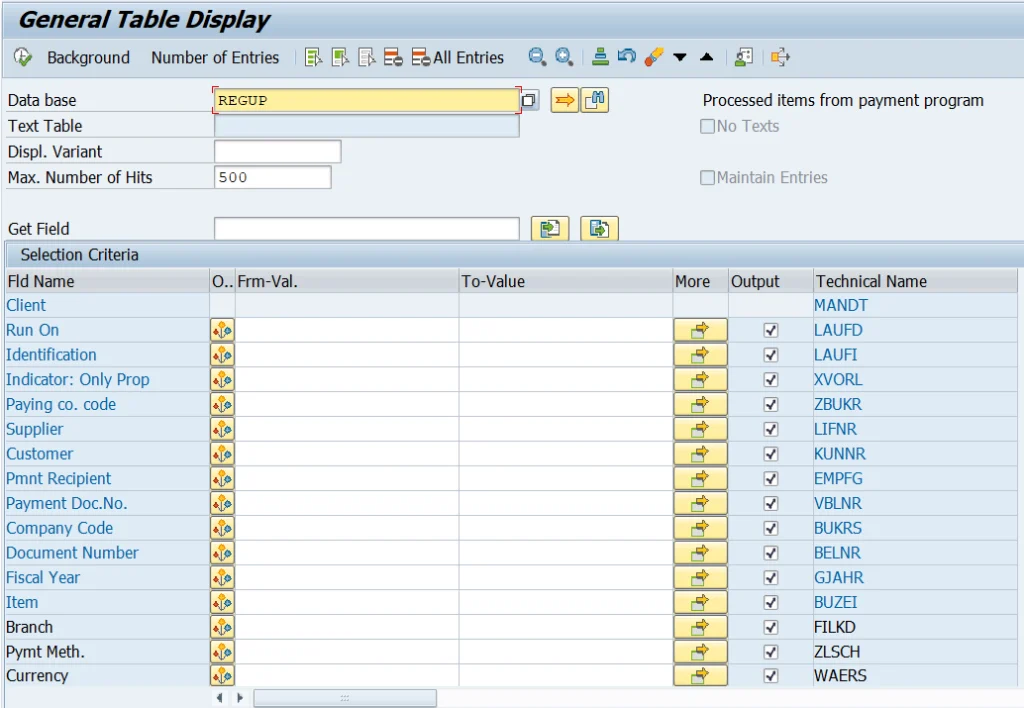Click the Fld Name column header

tap(107, 282)
